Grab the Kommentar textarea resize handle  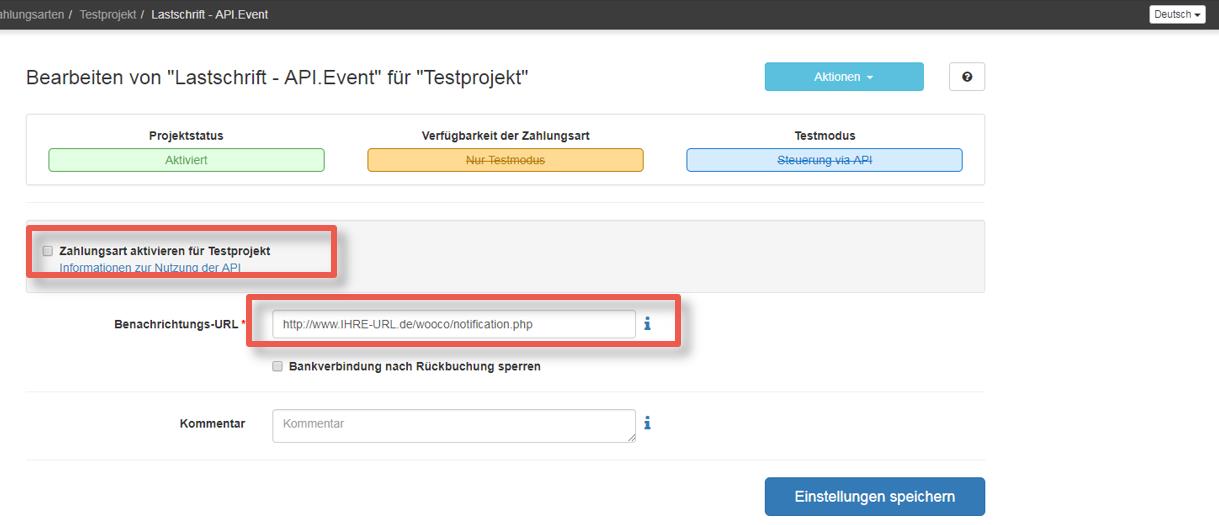pos(631,437)
